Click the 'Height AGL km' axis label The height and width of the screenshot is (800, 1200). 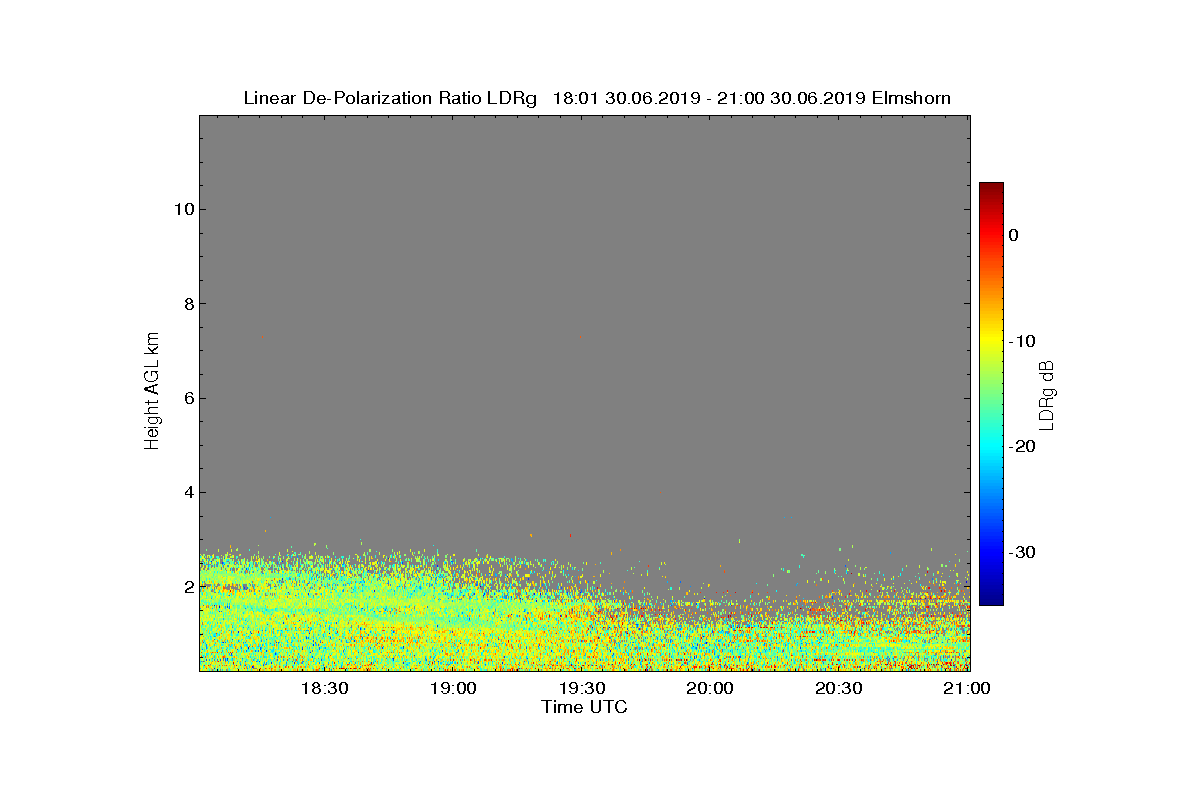point(153,391)
